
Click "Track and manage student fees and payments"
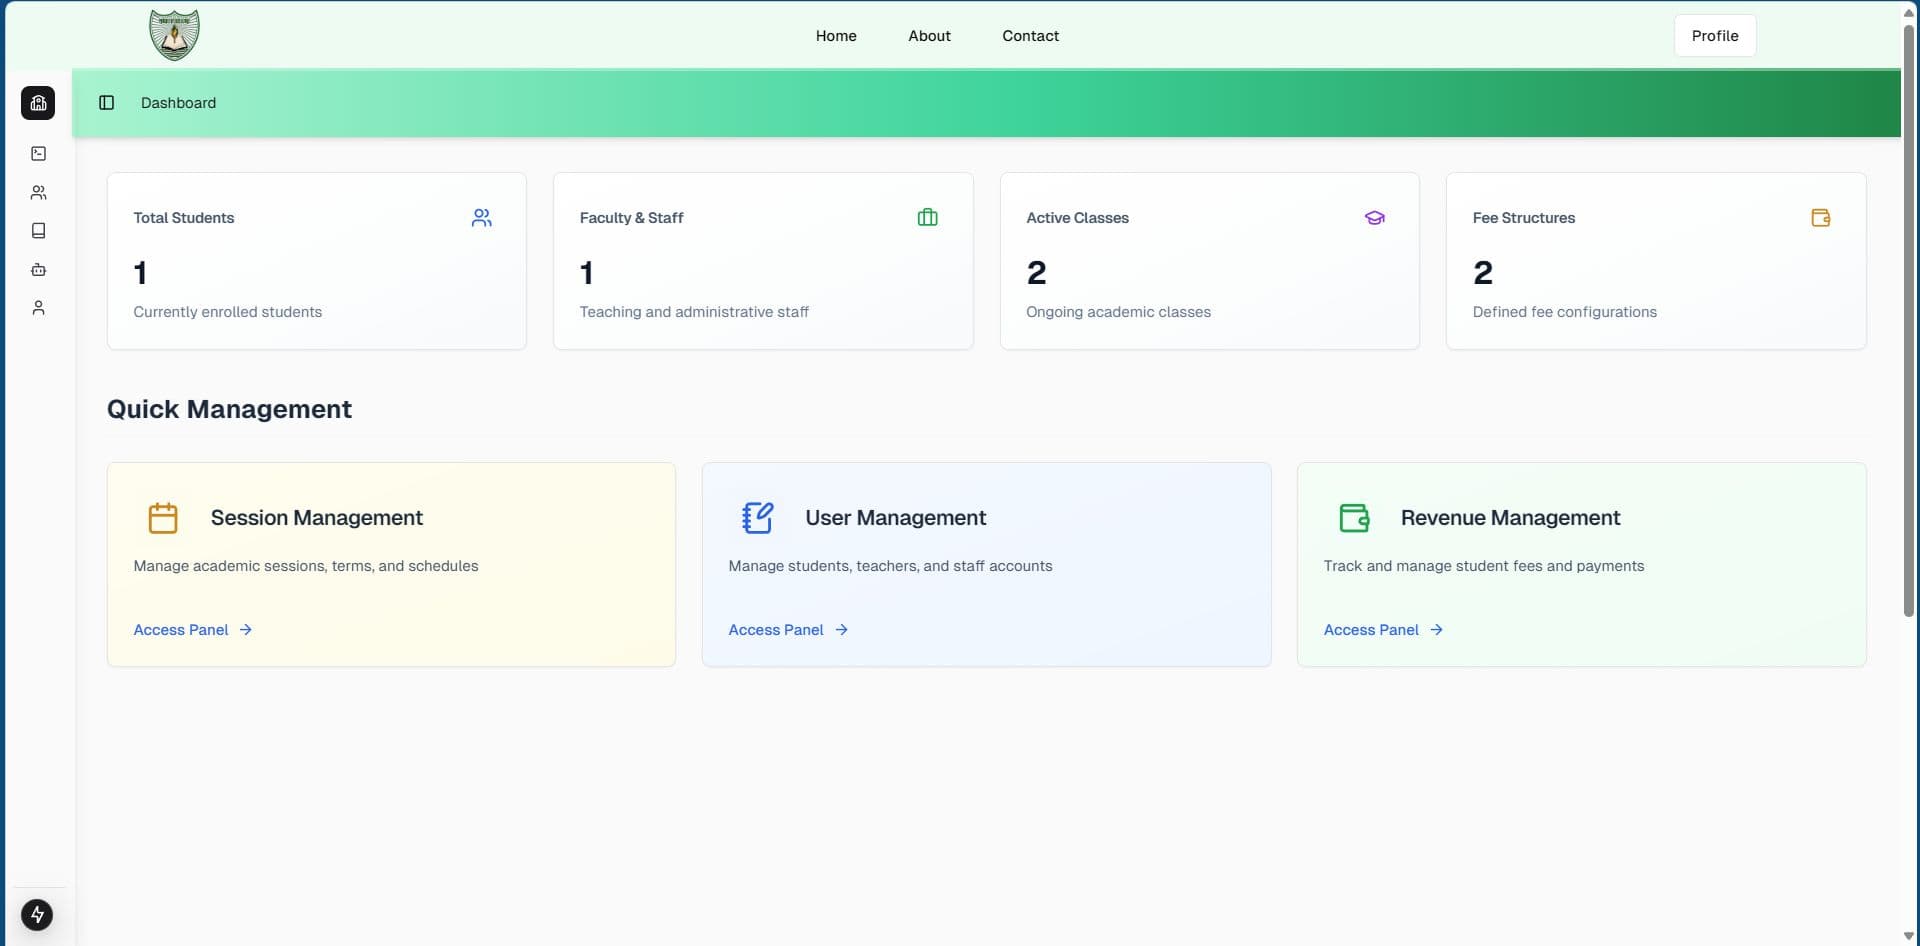click(x=1483, y=566)
